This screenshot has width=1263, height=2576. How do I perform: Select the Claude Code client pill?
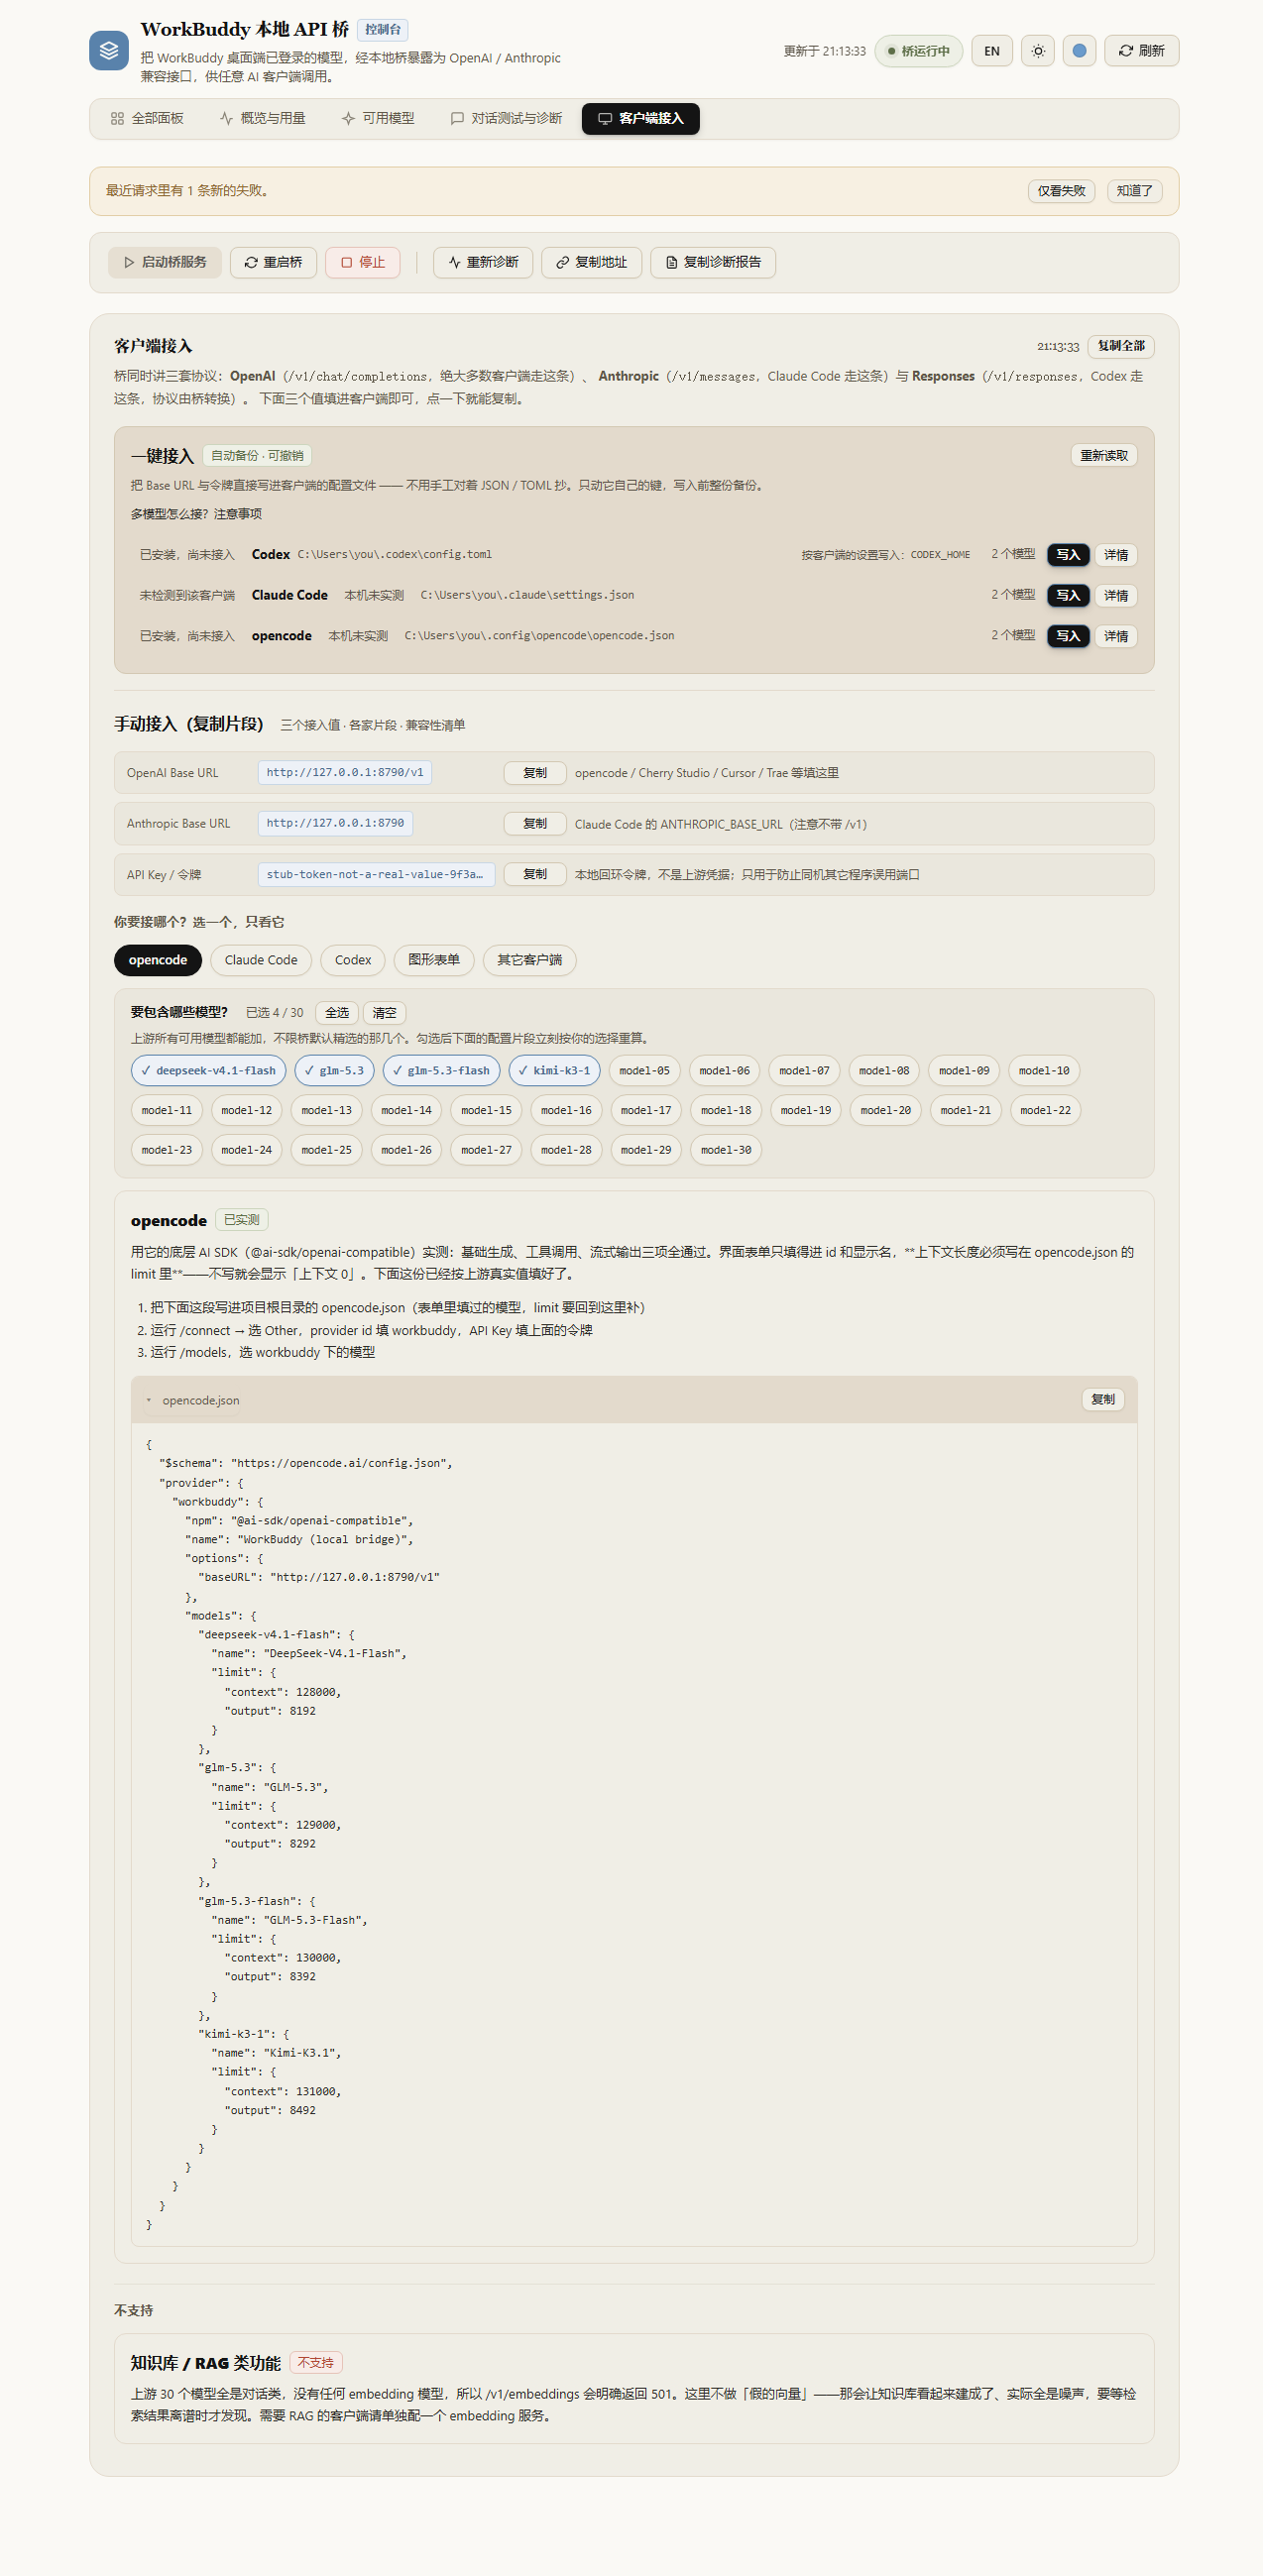pyautogui.click(x=261, y=961)
